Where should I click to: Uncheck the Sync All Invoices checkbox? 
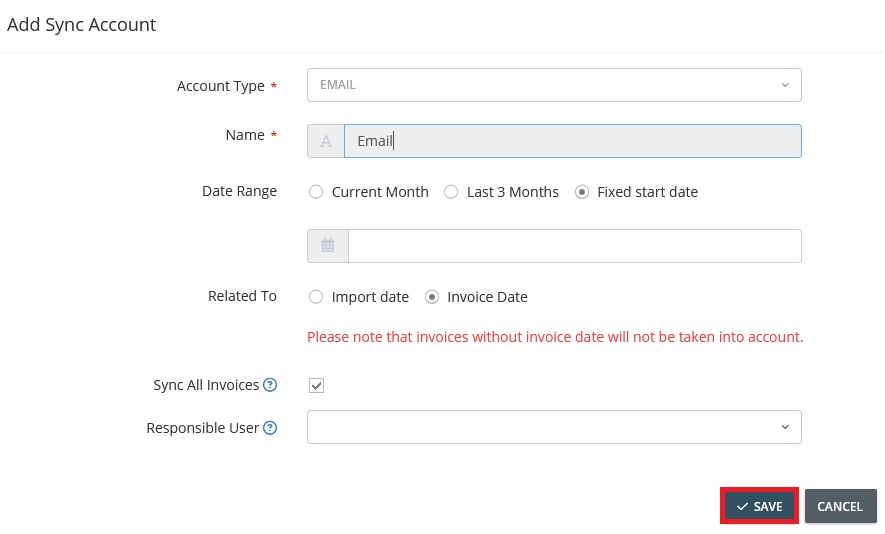click(317, 386)
